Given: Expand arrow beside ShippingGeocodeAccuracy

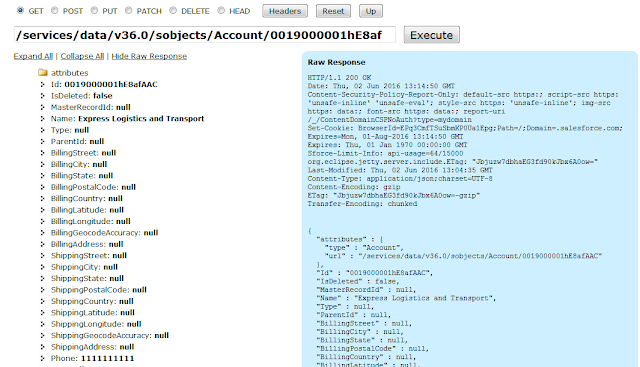Looking at the screenshot, I should 42,336.
